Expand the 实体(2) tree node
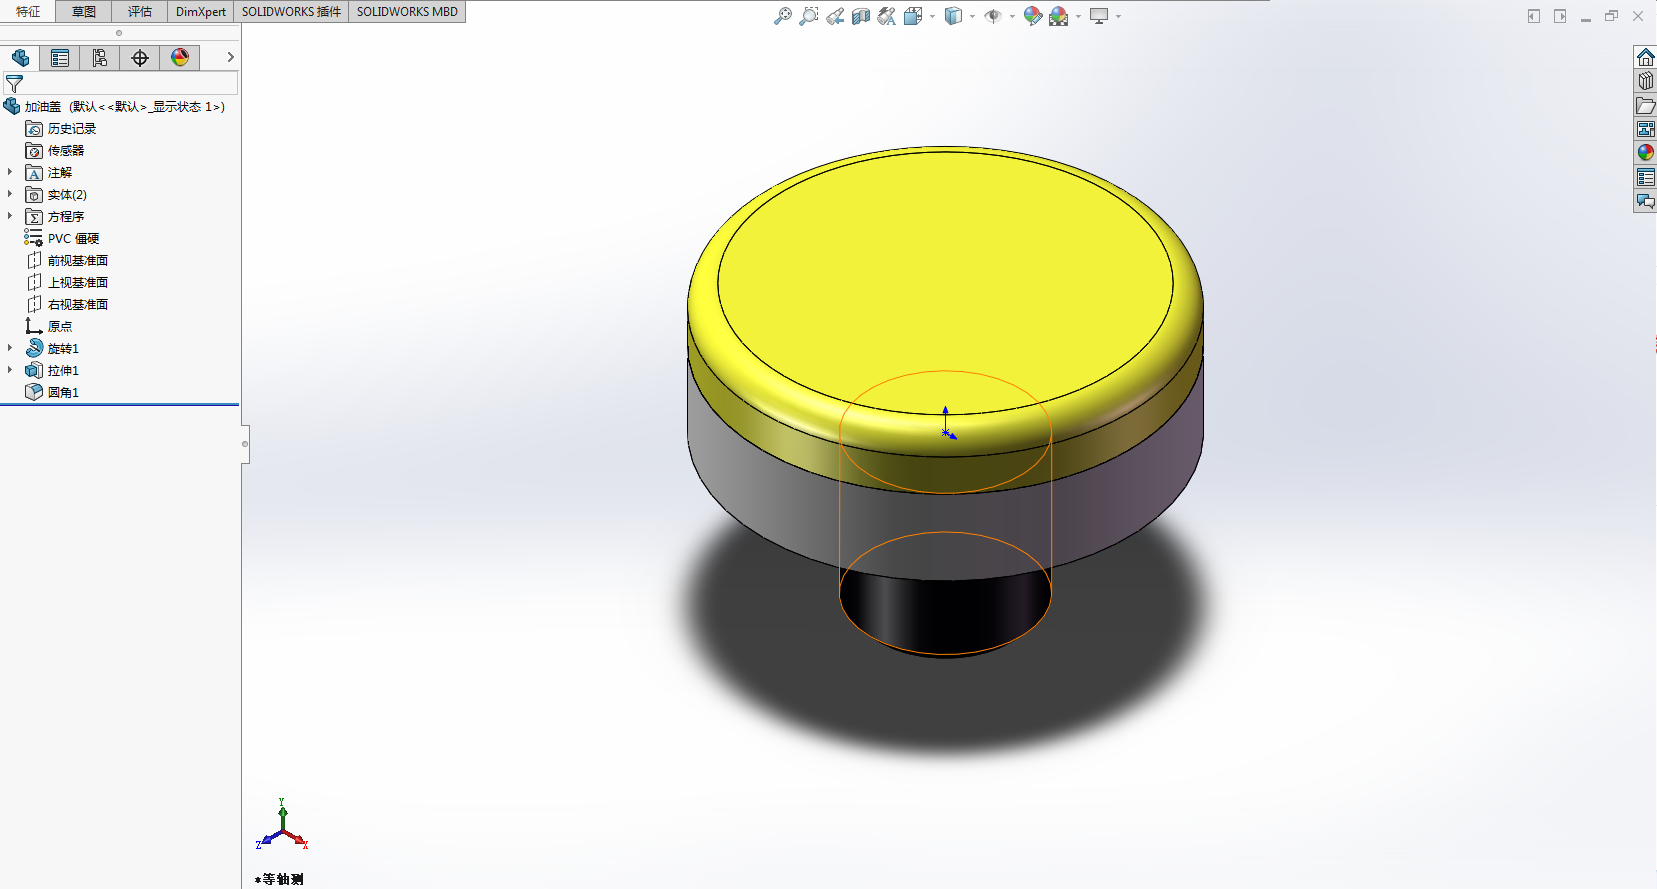 [x=10, y=194]
